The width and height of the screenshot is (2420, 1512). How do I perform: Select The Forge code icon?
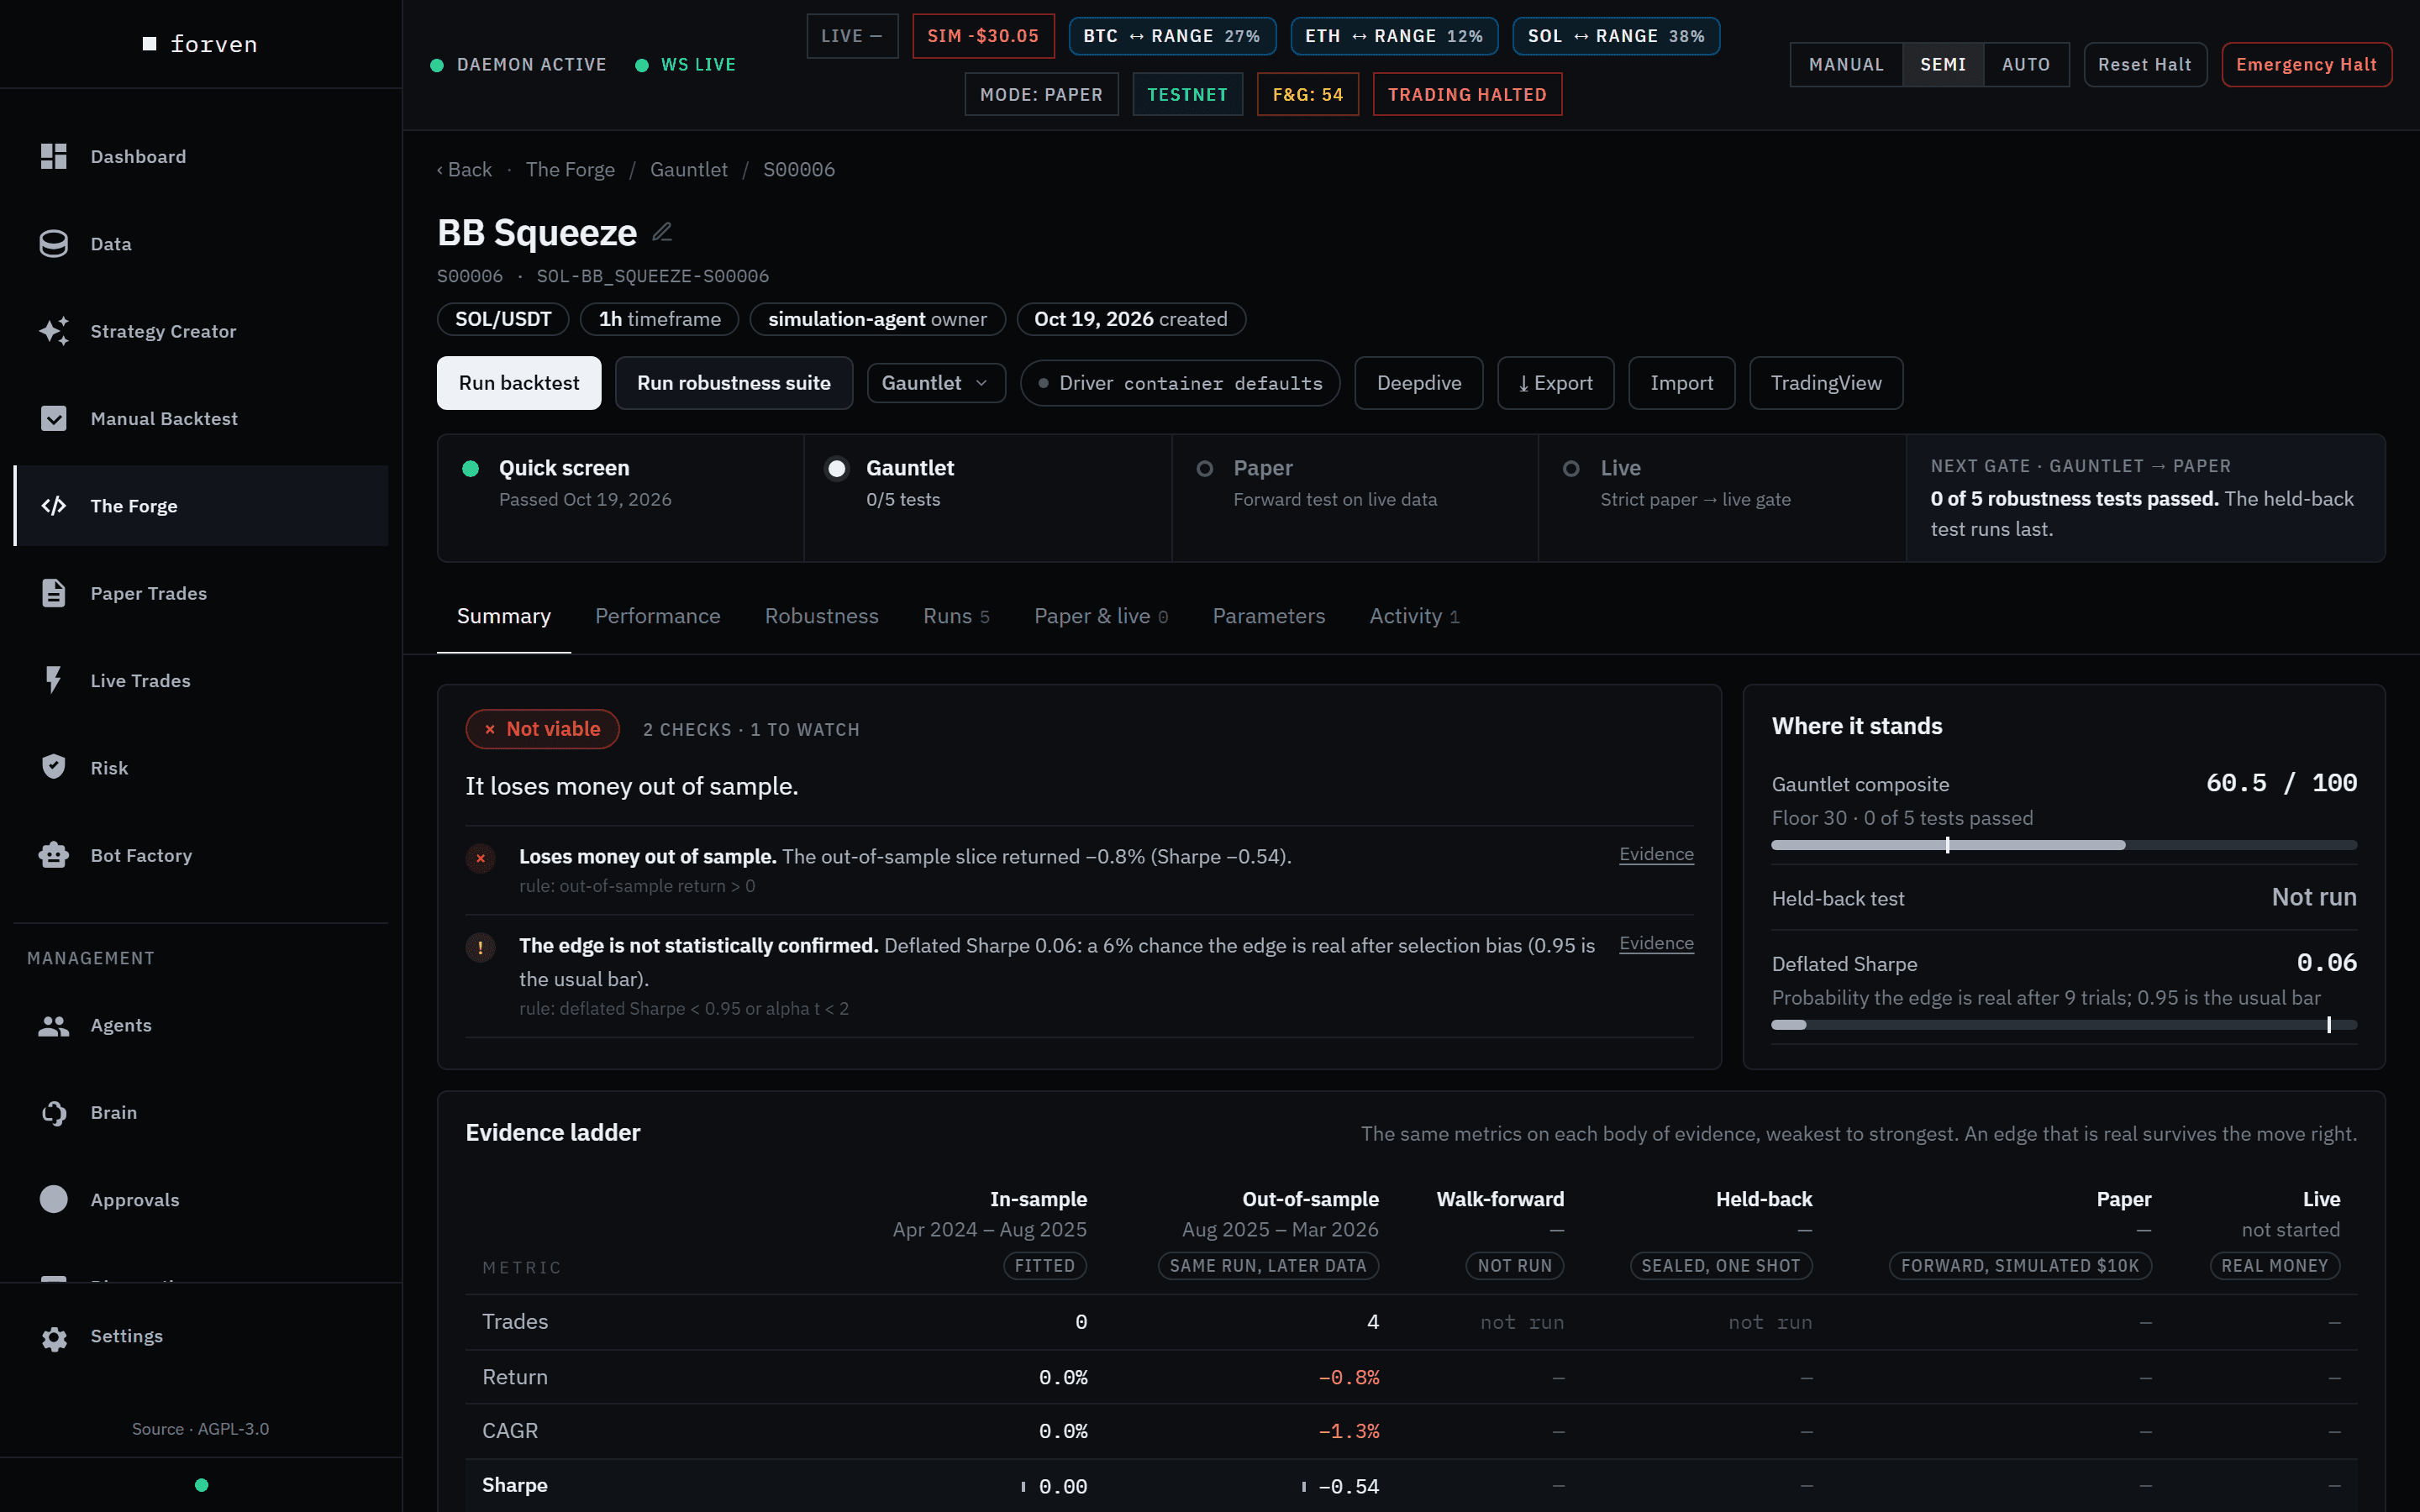point(54,505)
